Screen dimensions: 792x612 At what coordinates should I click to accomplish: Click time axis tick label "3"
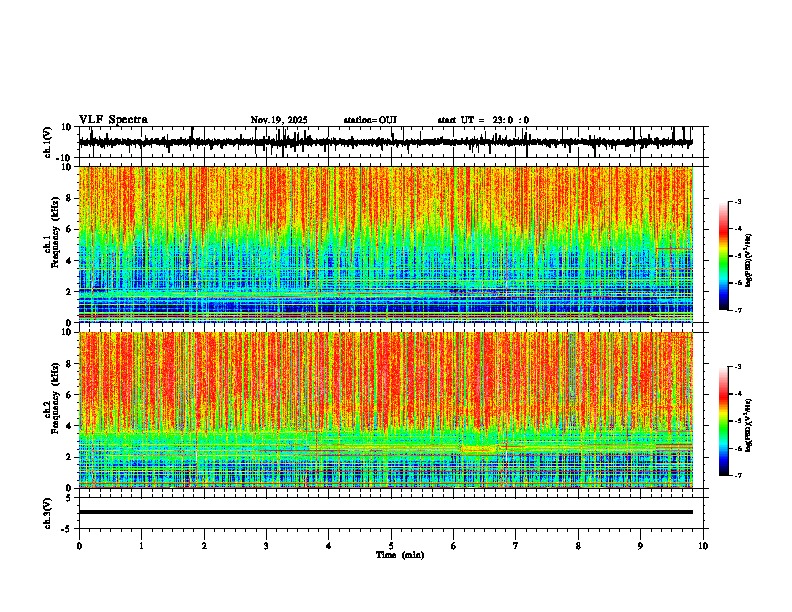[x=266, y=546]
